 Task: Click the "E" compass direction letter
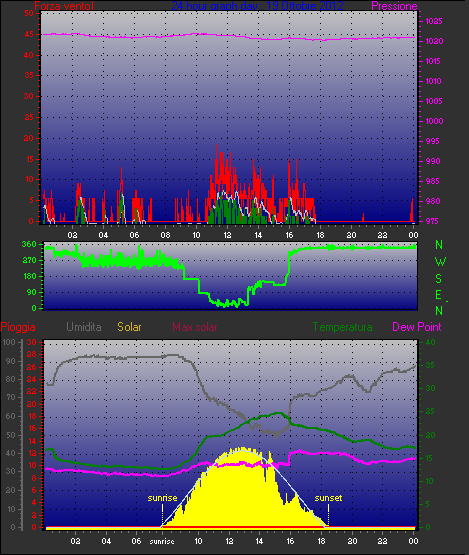point(438,295)
